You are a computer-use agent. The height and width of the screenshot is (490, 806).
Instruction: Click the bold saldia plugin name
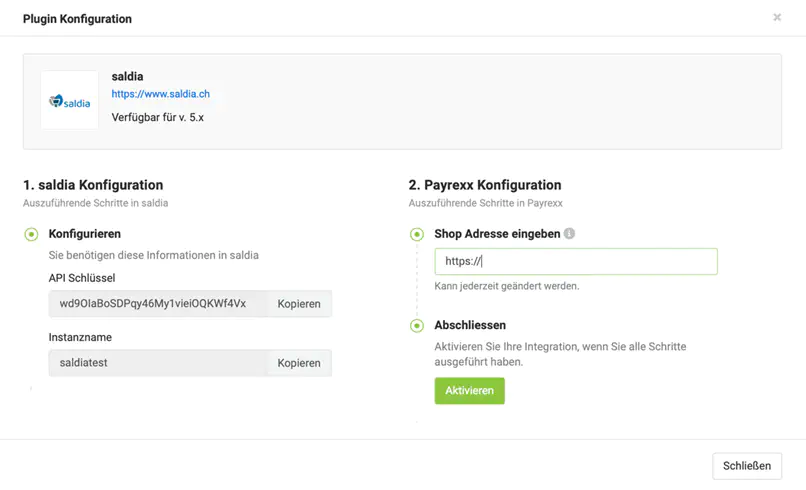[x=127, y=76]
